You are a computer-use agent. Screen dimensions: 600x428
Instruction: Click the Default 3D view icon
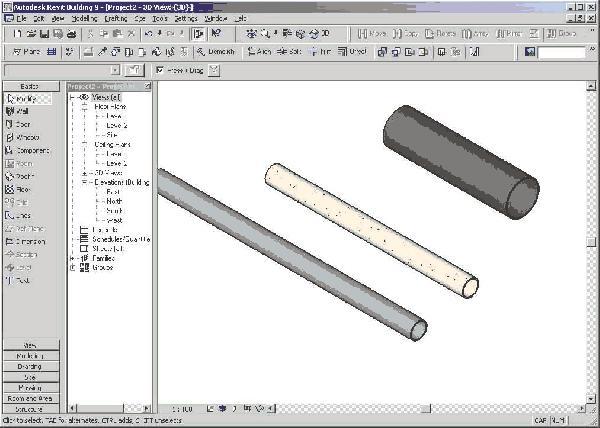pos(320,34)
